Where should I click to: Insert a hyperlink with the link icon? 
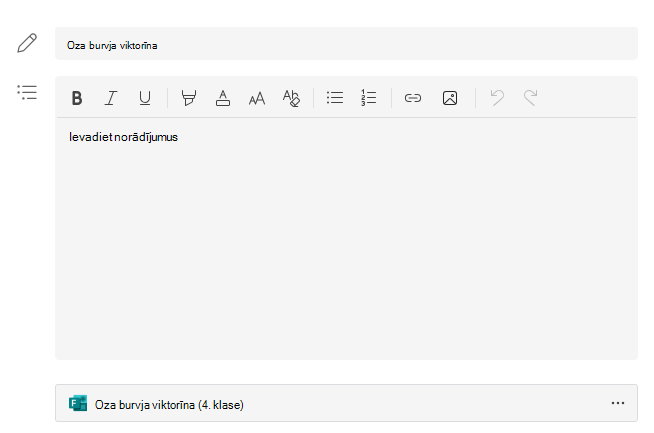pos(413,98)
